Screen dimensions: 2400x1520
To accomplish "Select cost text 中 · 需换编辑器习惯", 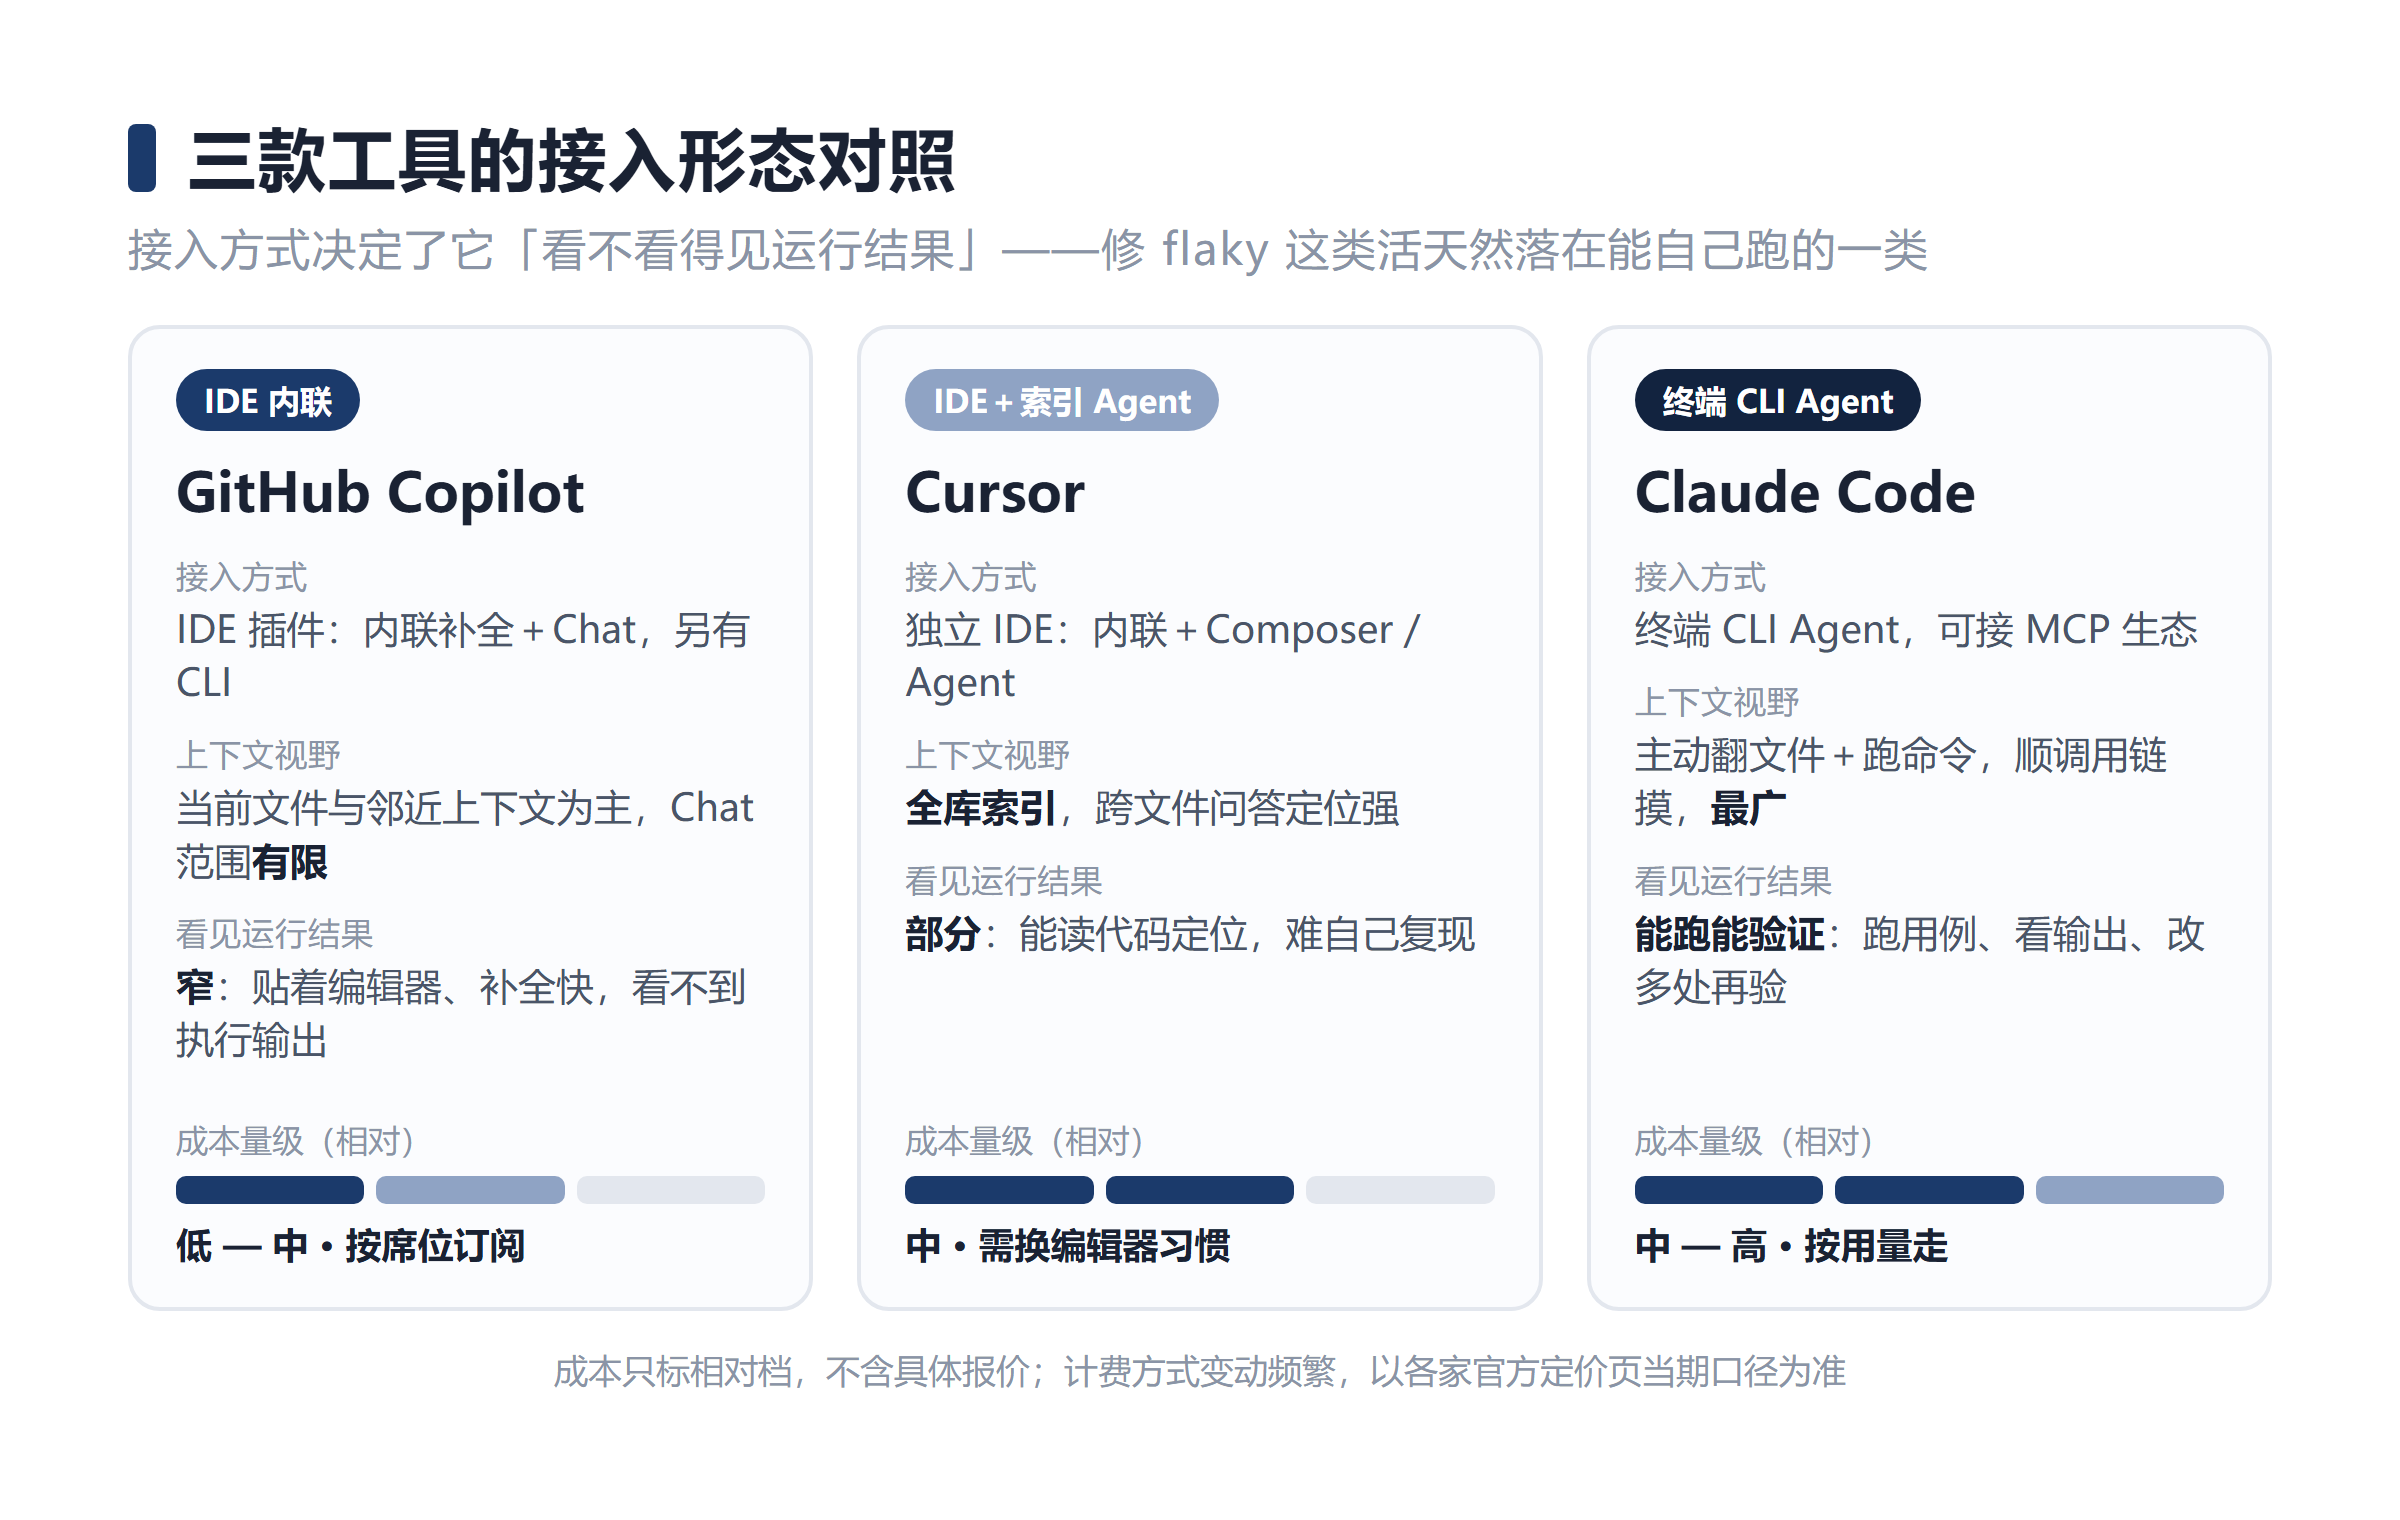I will (x=1068, y=1246).
